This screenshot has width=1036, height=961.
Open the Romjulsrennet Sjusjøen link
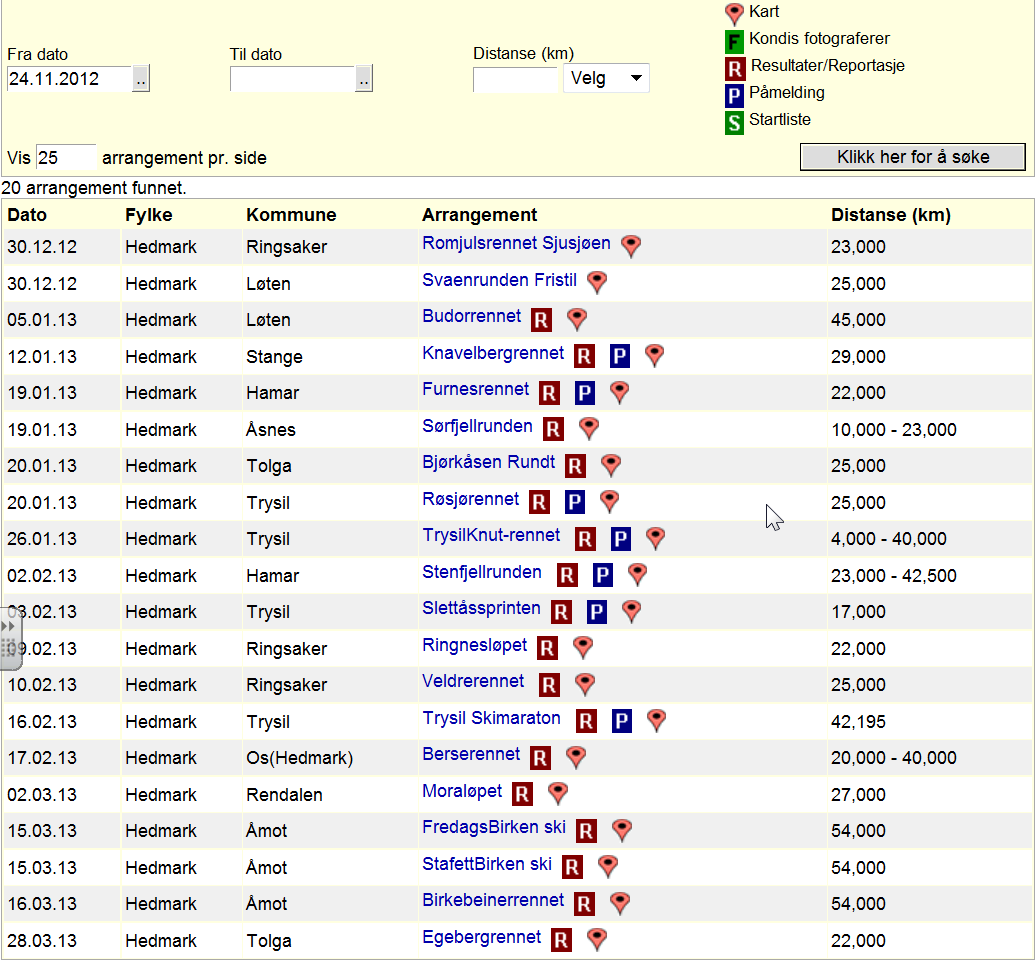pyautogui.click(x=516, y=243)
